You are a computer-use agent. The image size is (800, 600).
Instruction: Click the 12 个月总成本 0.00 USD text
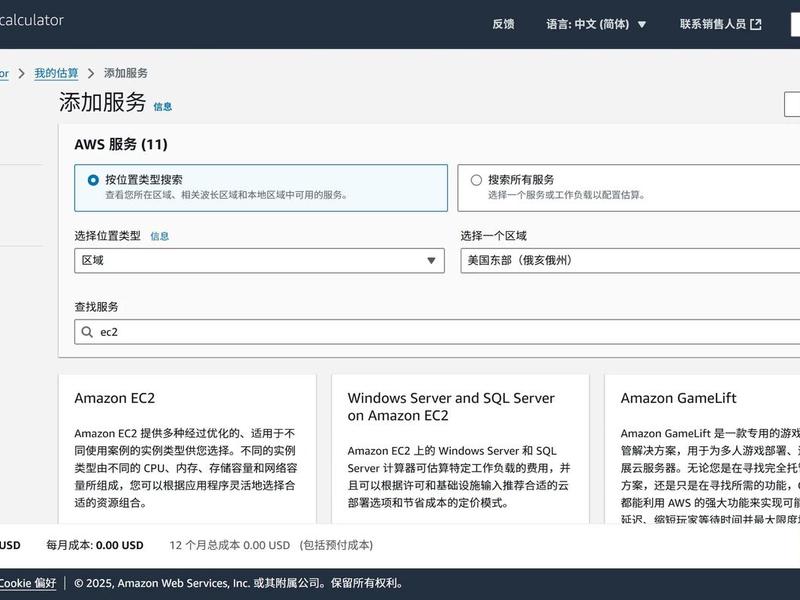(x=230, y=545)
